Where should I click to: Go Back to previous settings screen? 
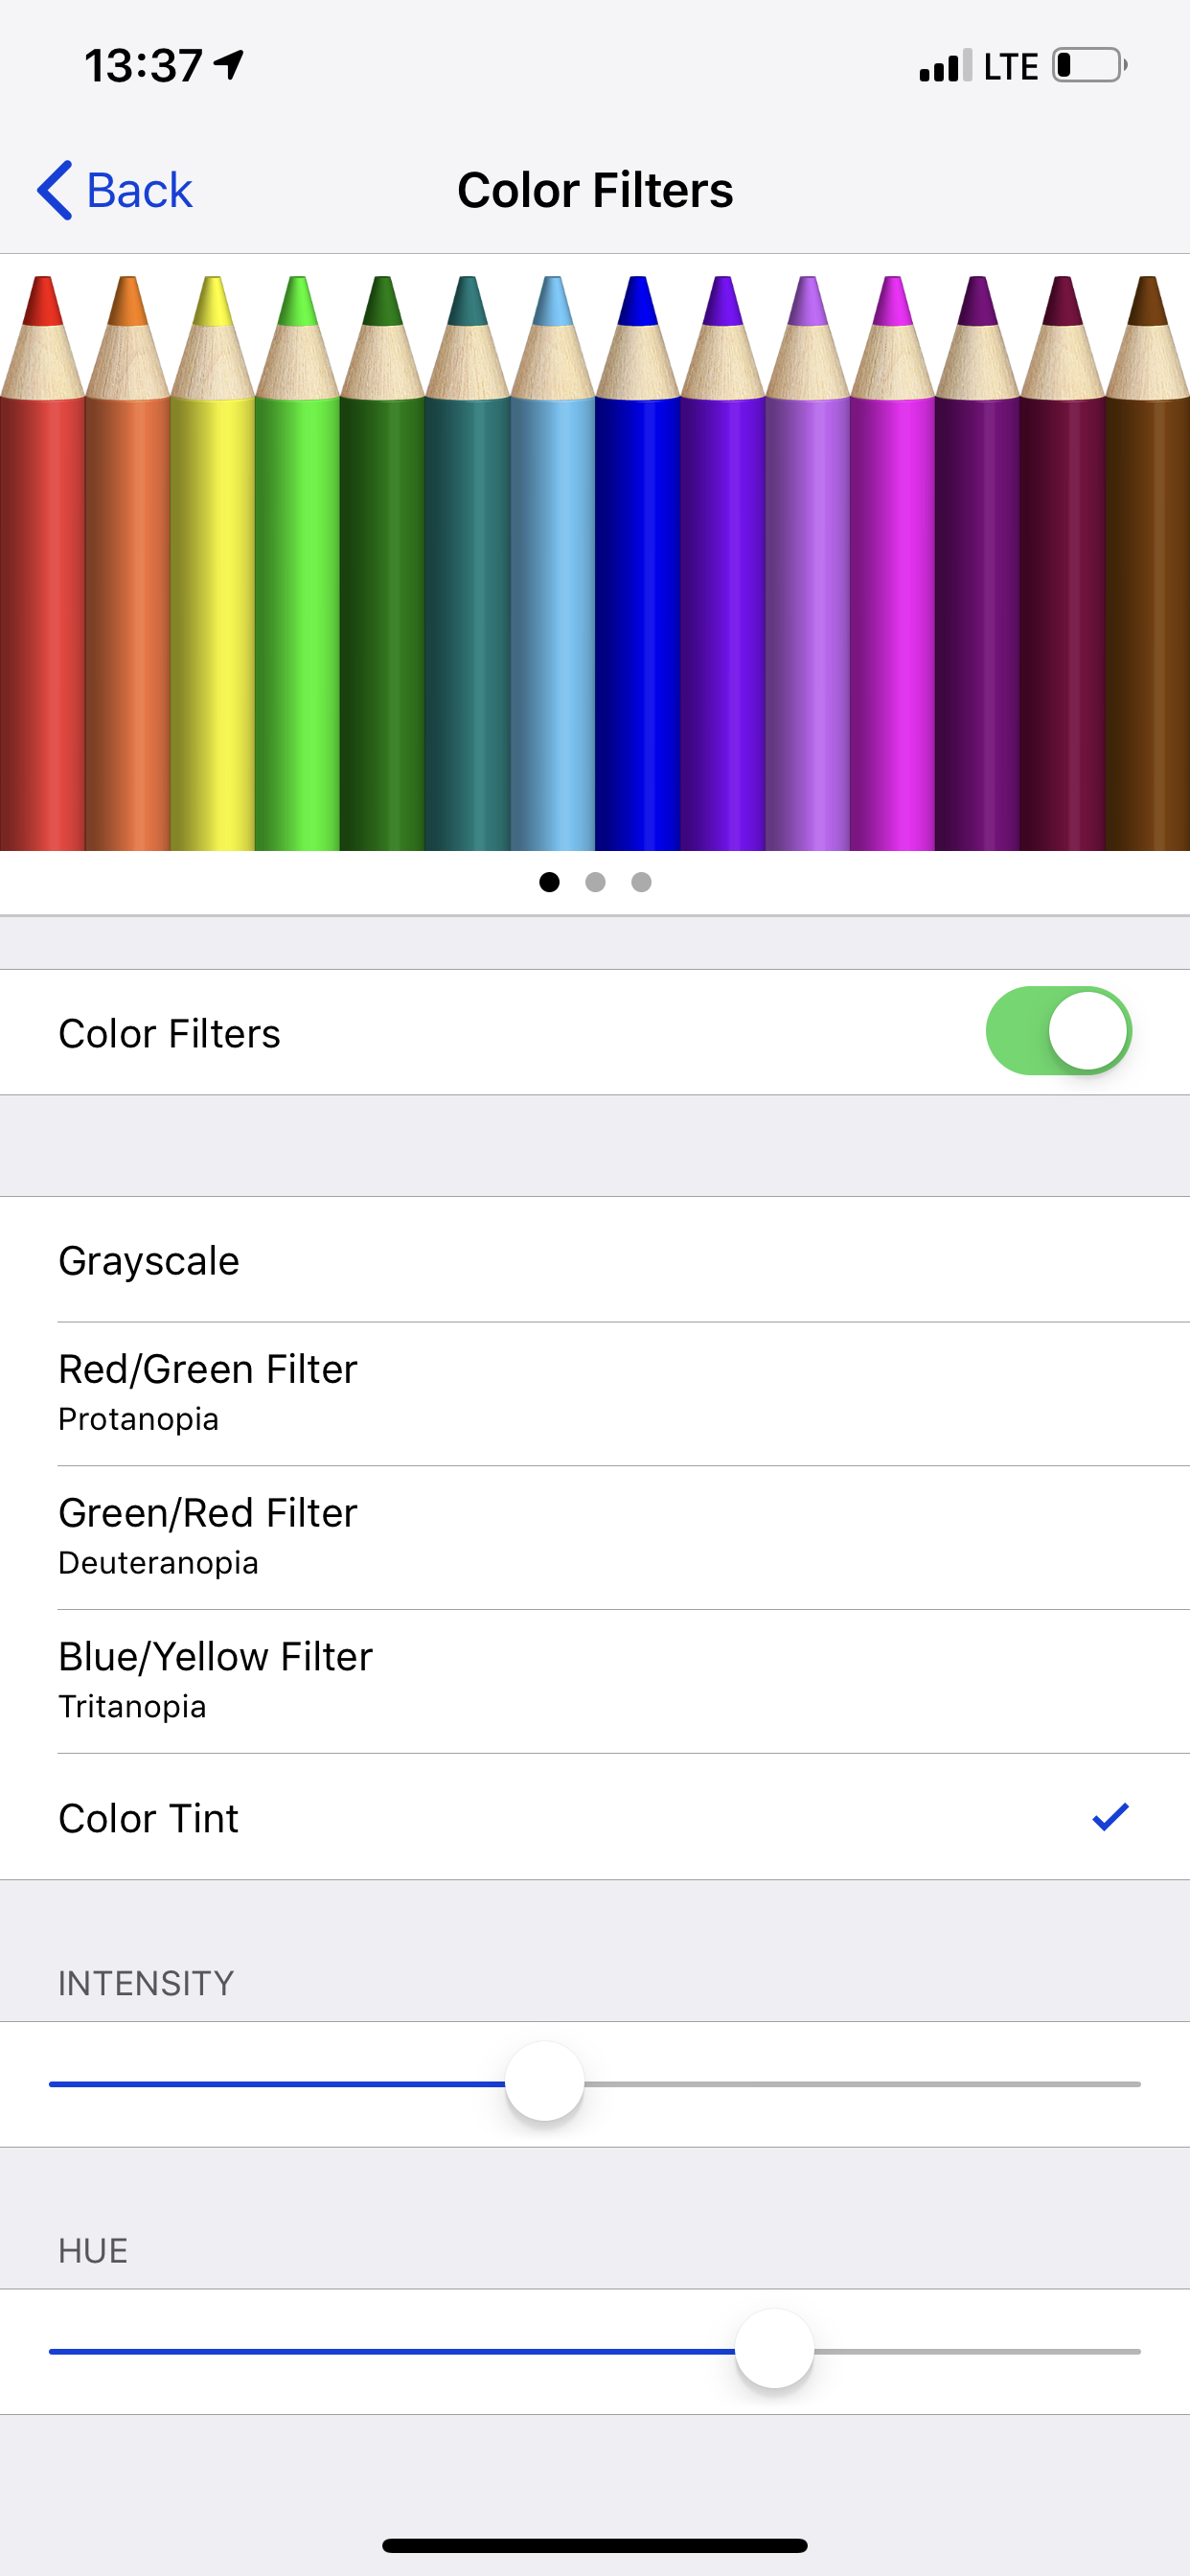(x=115, y=190)
